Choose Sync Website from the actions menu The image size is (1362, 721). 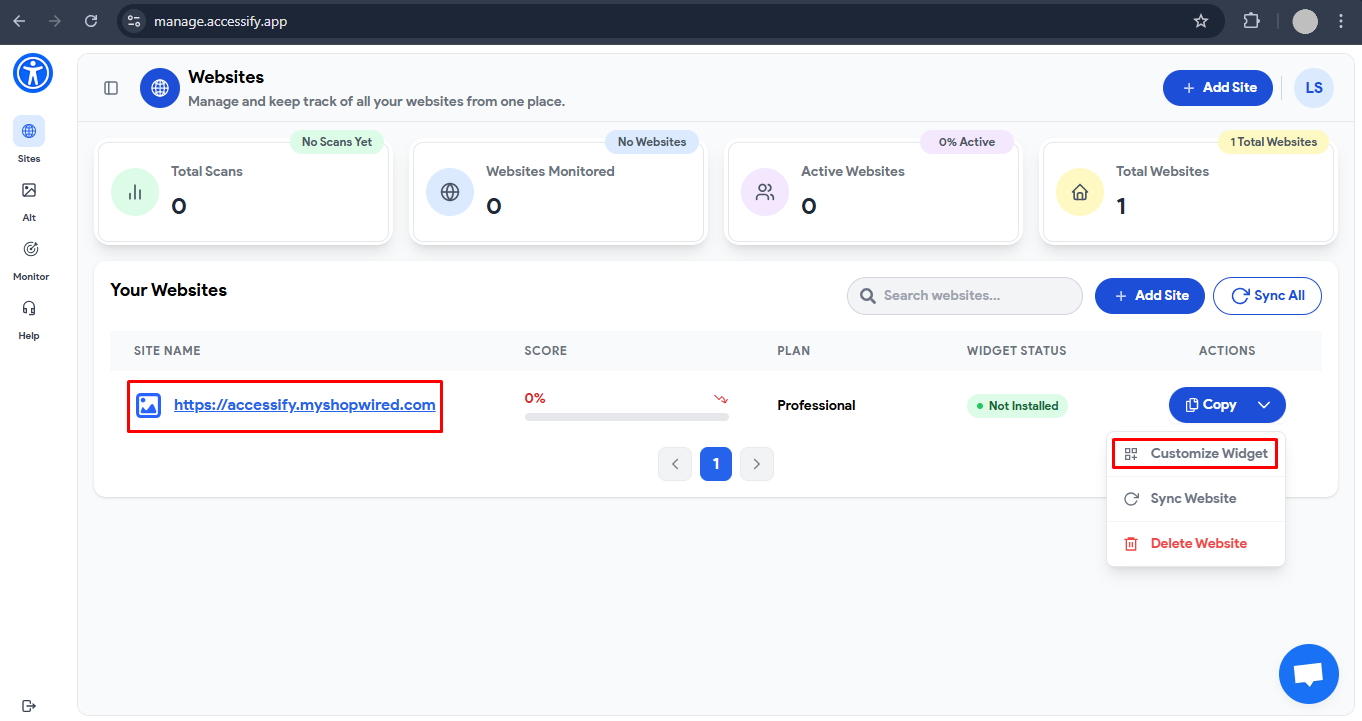coord(1193,498)
